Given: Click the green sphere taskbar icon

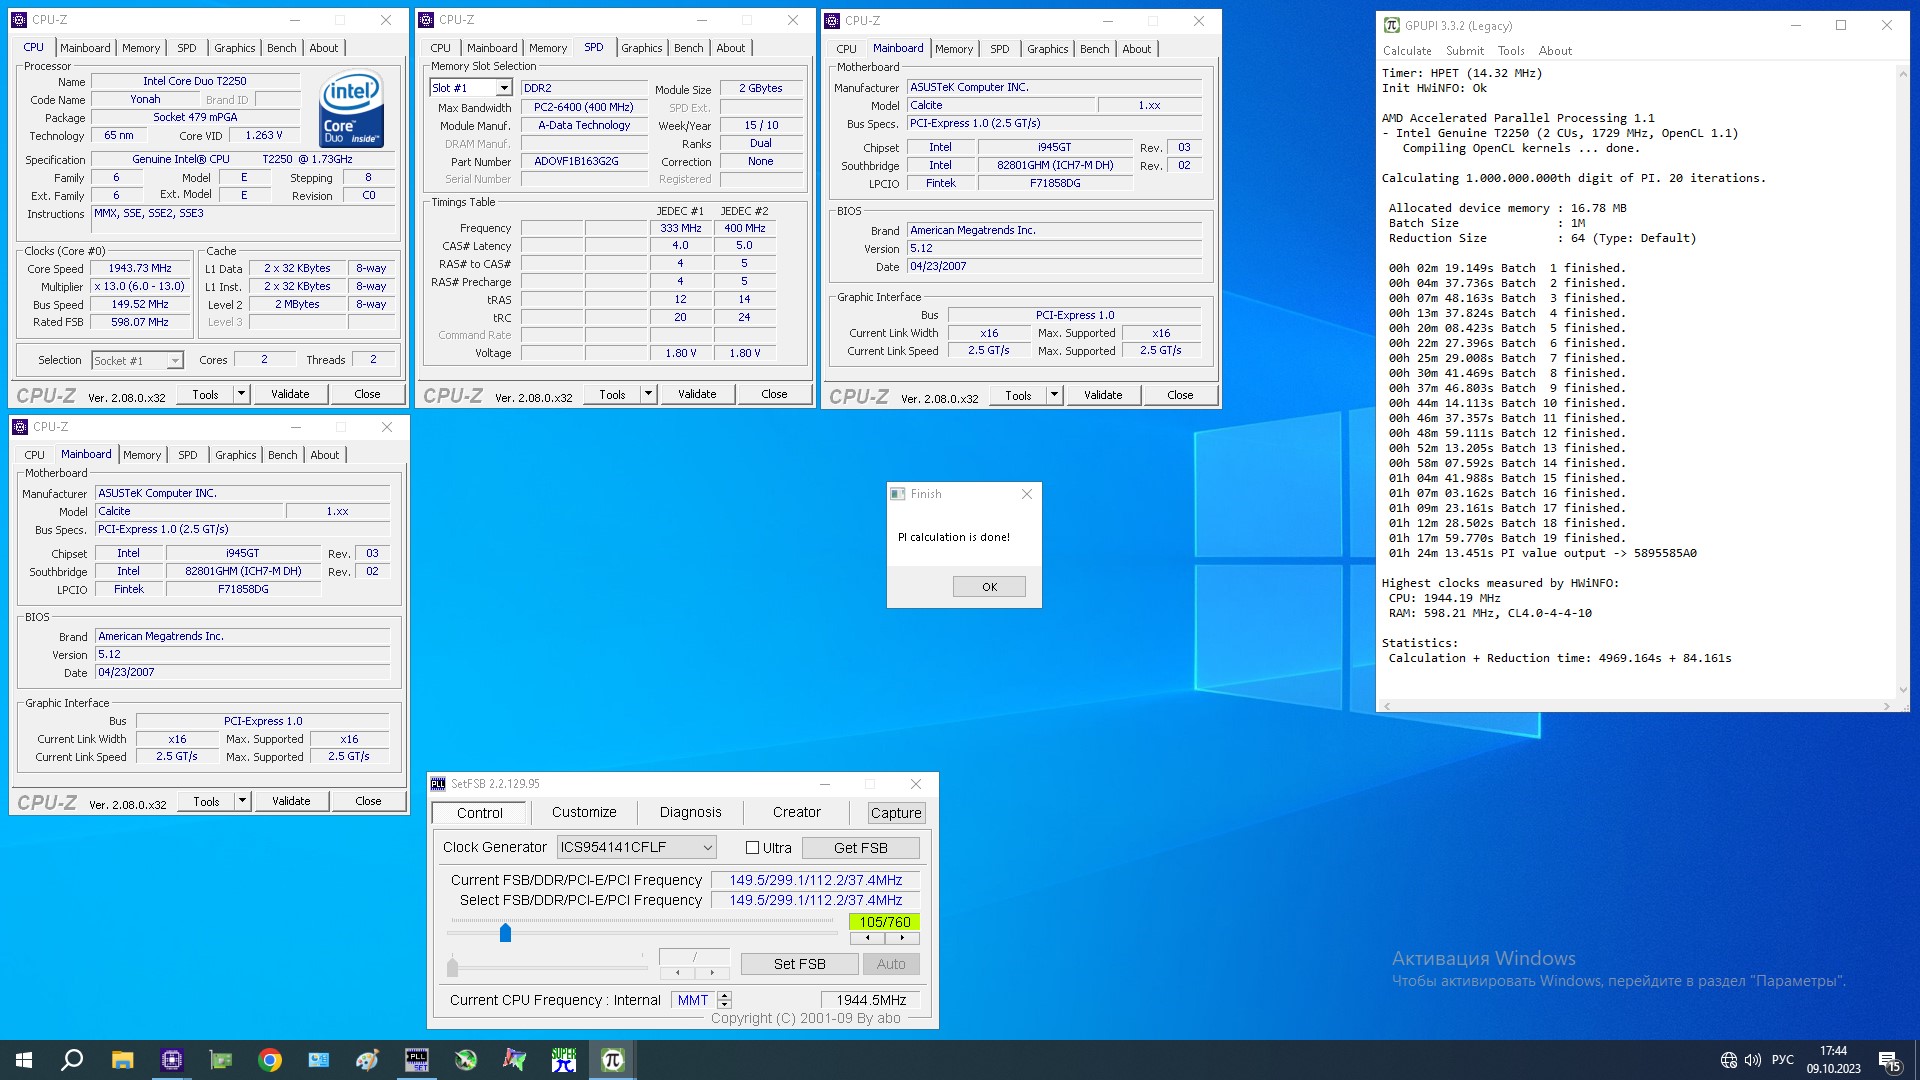Looking at the screenshot, I should (x=465, y=1060).
